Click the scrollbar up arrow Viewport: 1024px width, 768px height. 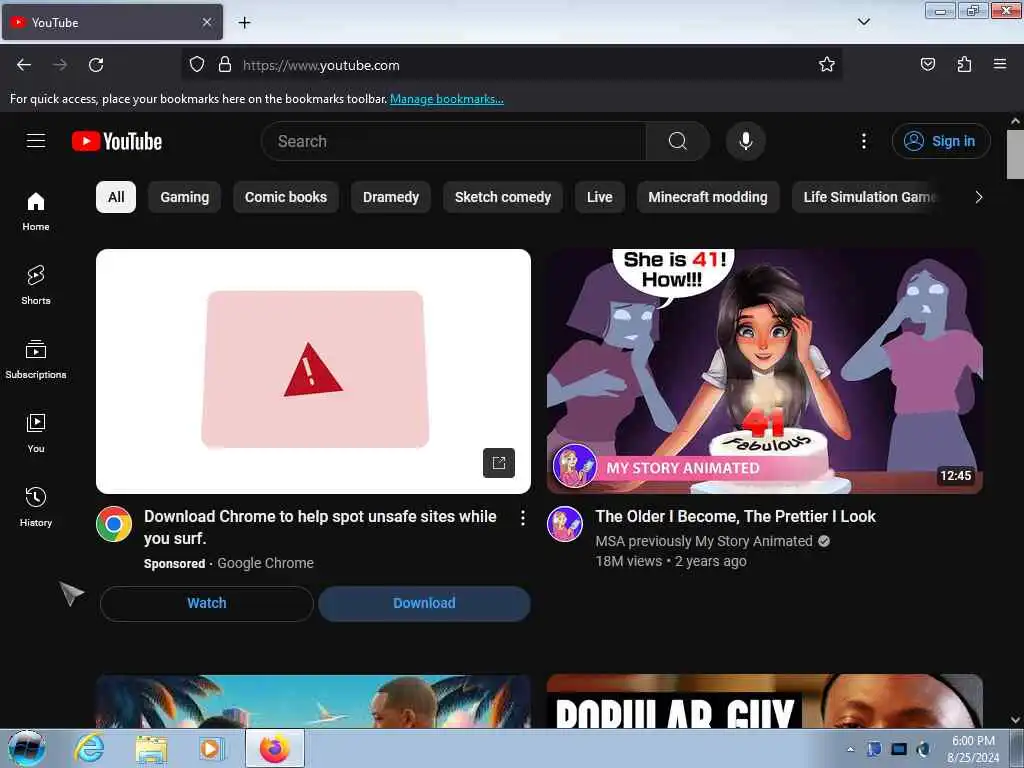[x=1015, y=121]
